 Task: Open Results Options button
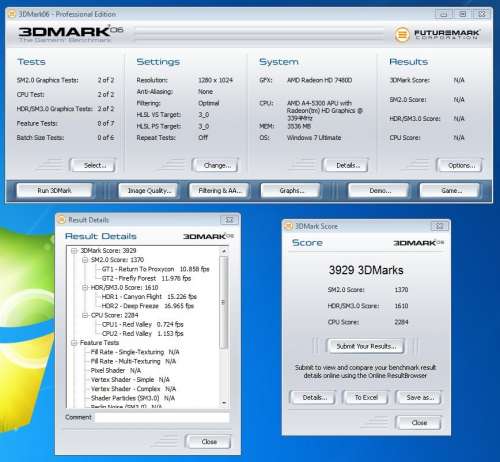pos(460,165)
